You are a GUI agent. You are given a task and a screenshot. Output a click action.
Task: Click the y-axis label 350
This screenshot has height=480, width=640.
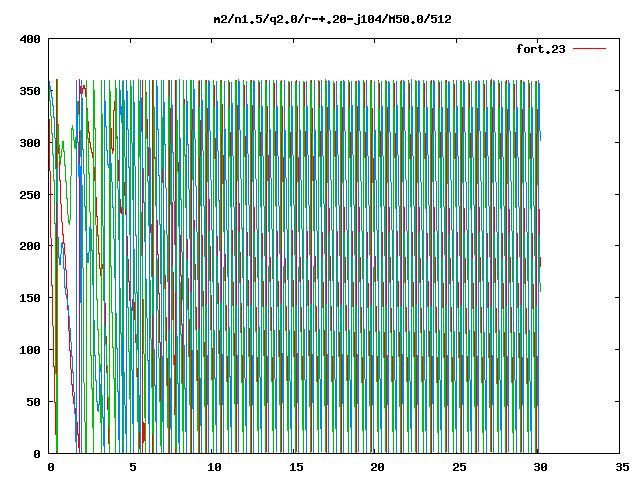[x=30, y=91]
